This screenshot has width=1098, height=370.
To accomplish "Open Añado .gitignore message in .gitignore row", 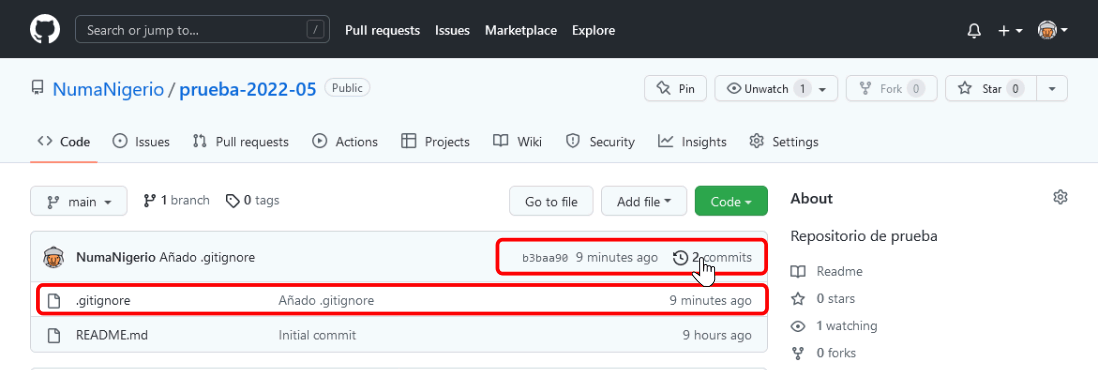I will tap(326, 301).
